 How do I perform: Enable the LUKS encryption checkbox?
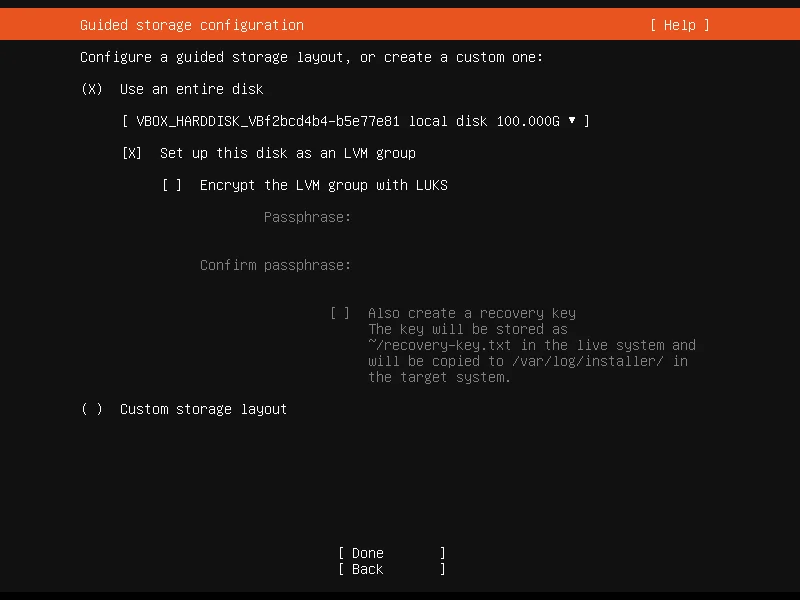(172, 185)
